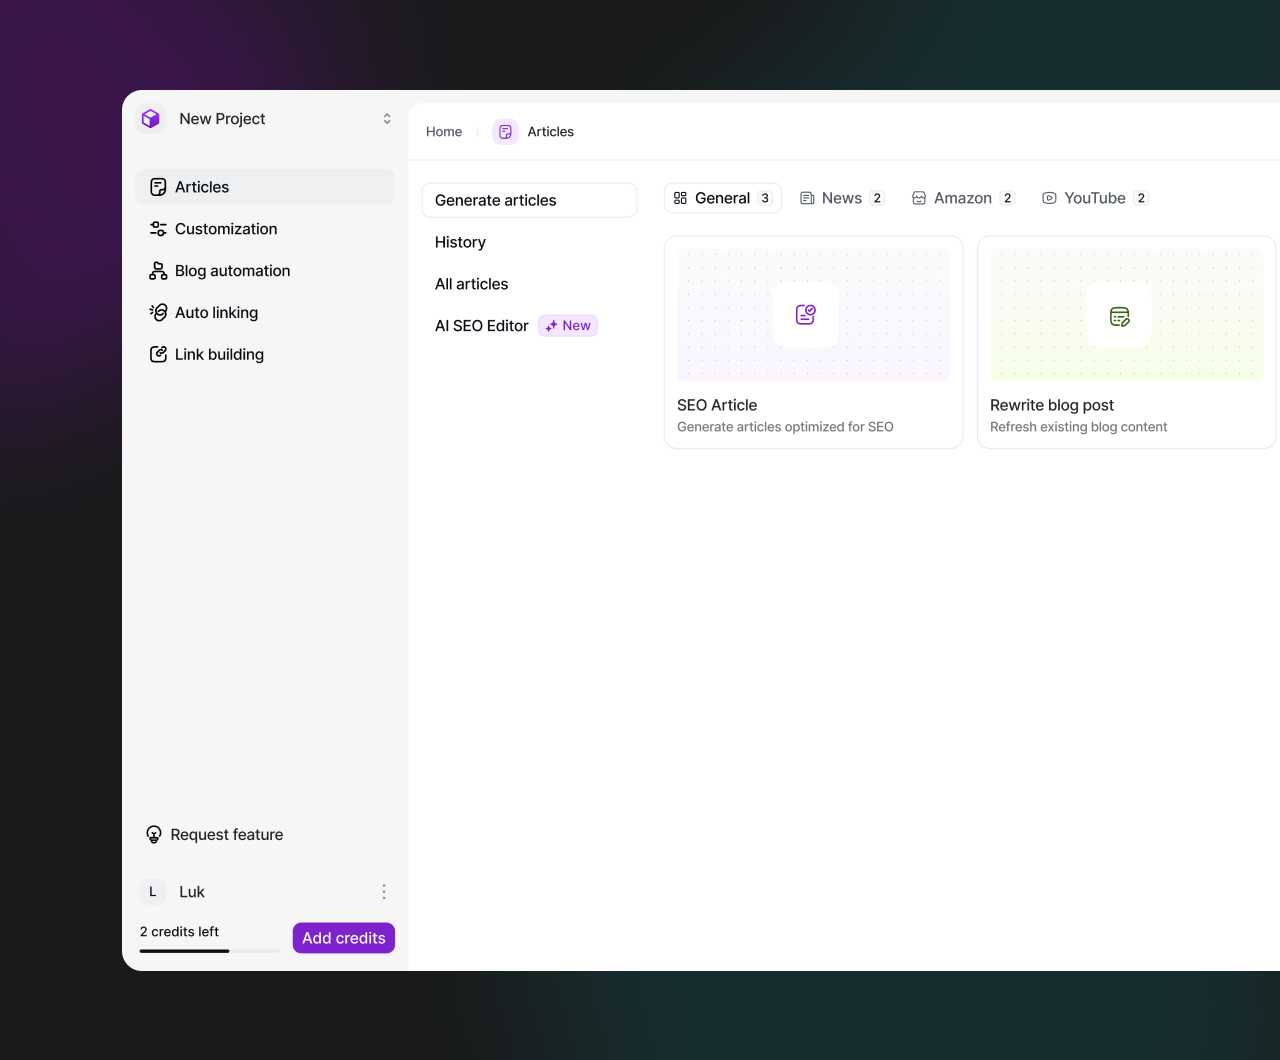Click the Amazon tab count badge 2

[x=1007, y=198]
